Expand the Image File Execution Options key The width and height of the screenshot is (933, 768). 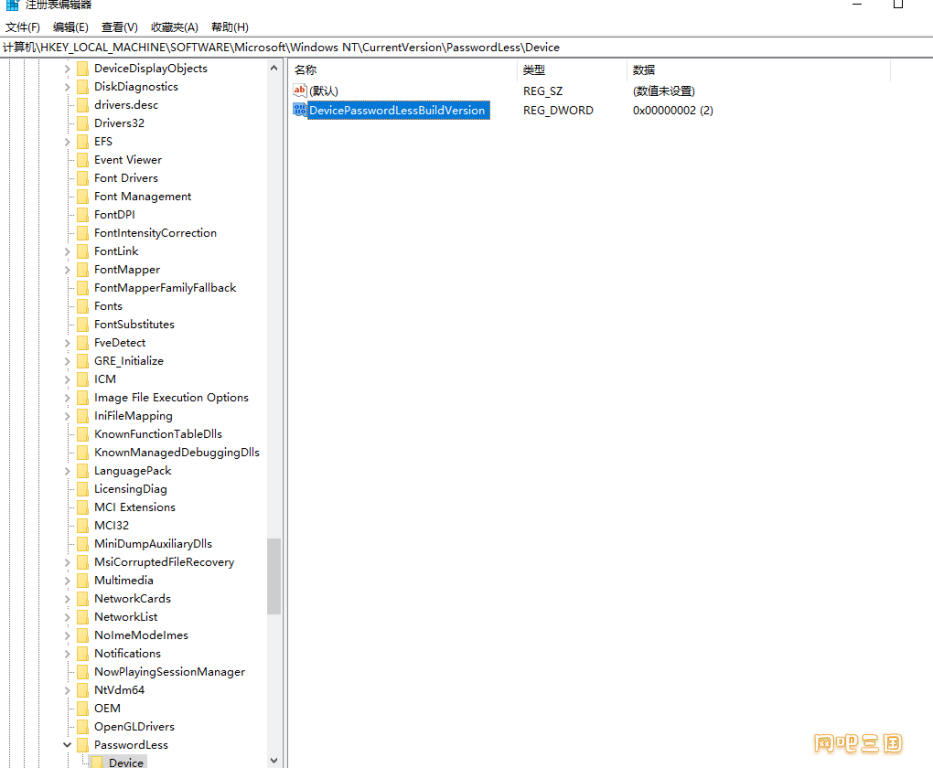[x=67, y=398]
